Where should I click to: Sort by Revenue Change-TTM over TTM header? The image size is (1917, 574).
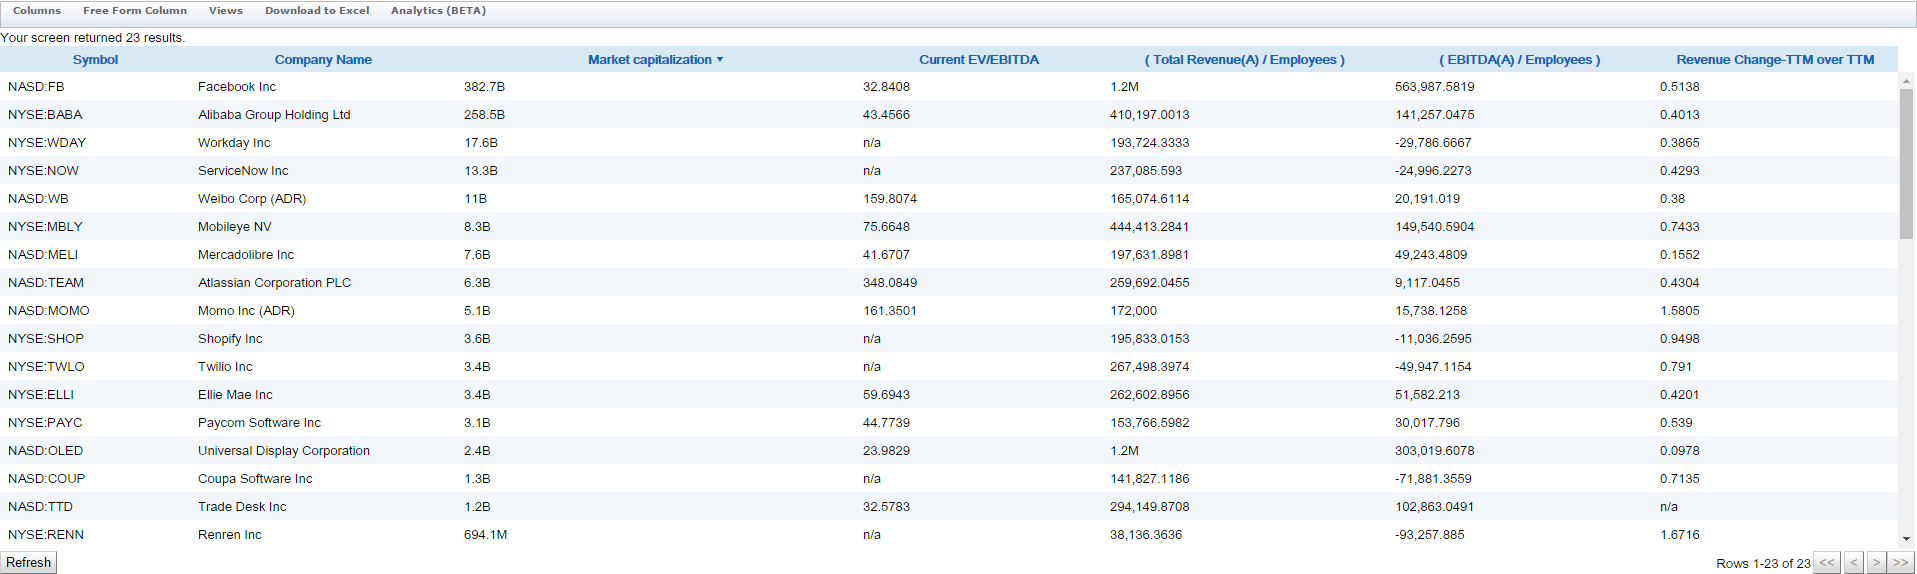tap(1775, 60)
